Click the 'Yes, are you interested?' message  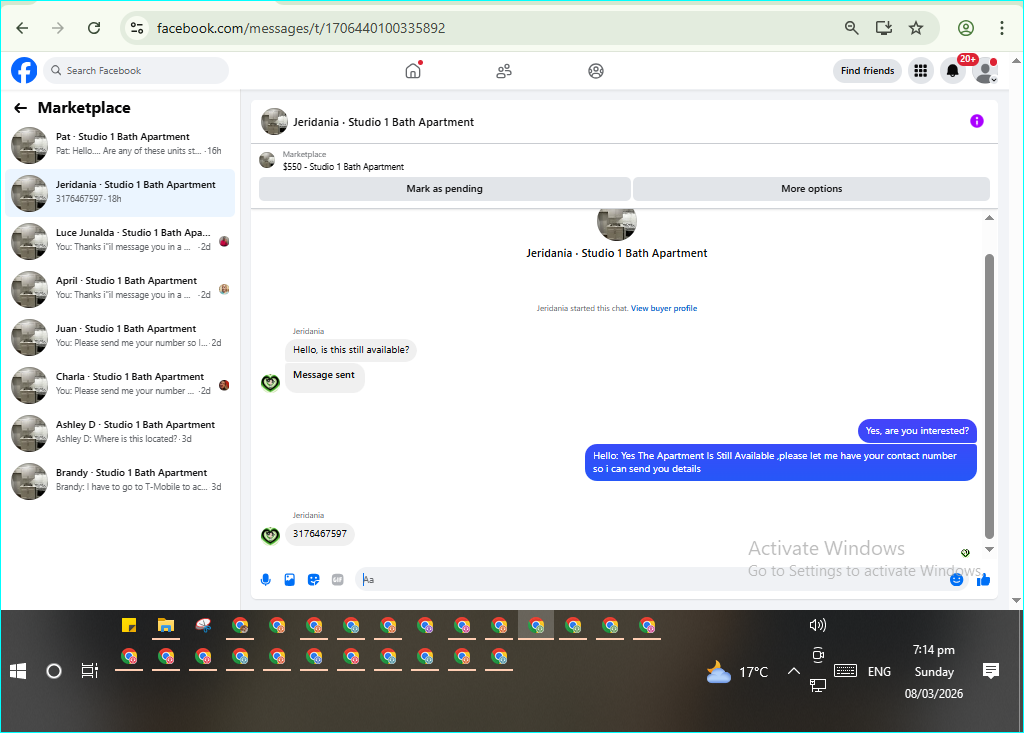pyautogui.click(x=917, y=431)
